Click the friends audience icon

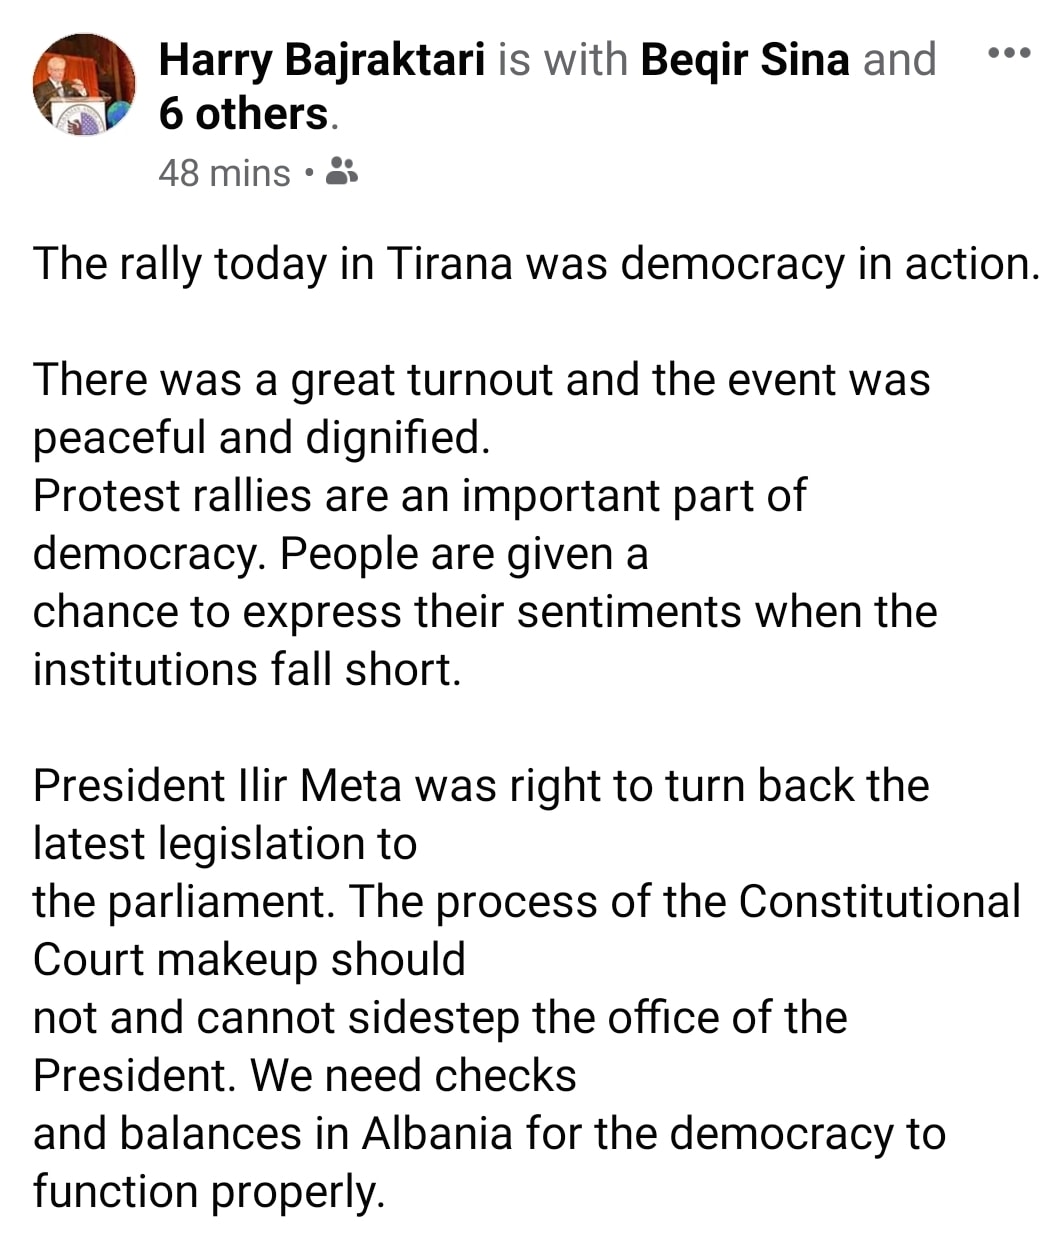(342, 173)
